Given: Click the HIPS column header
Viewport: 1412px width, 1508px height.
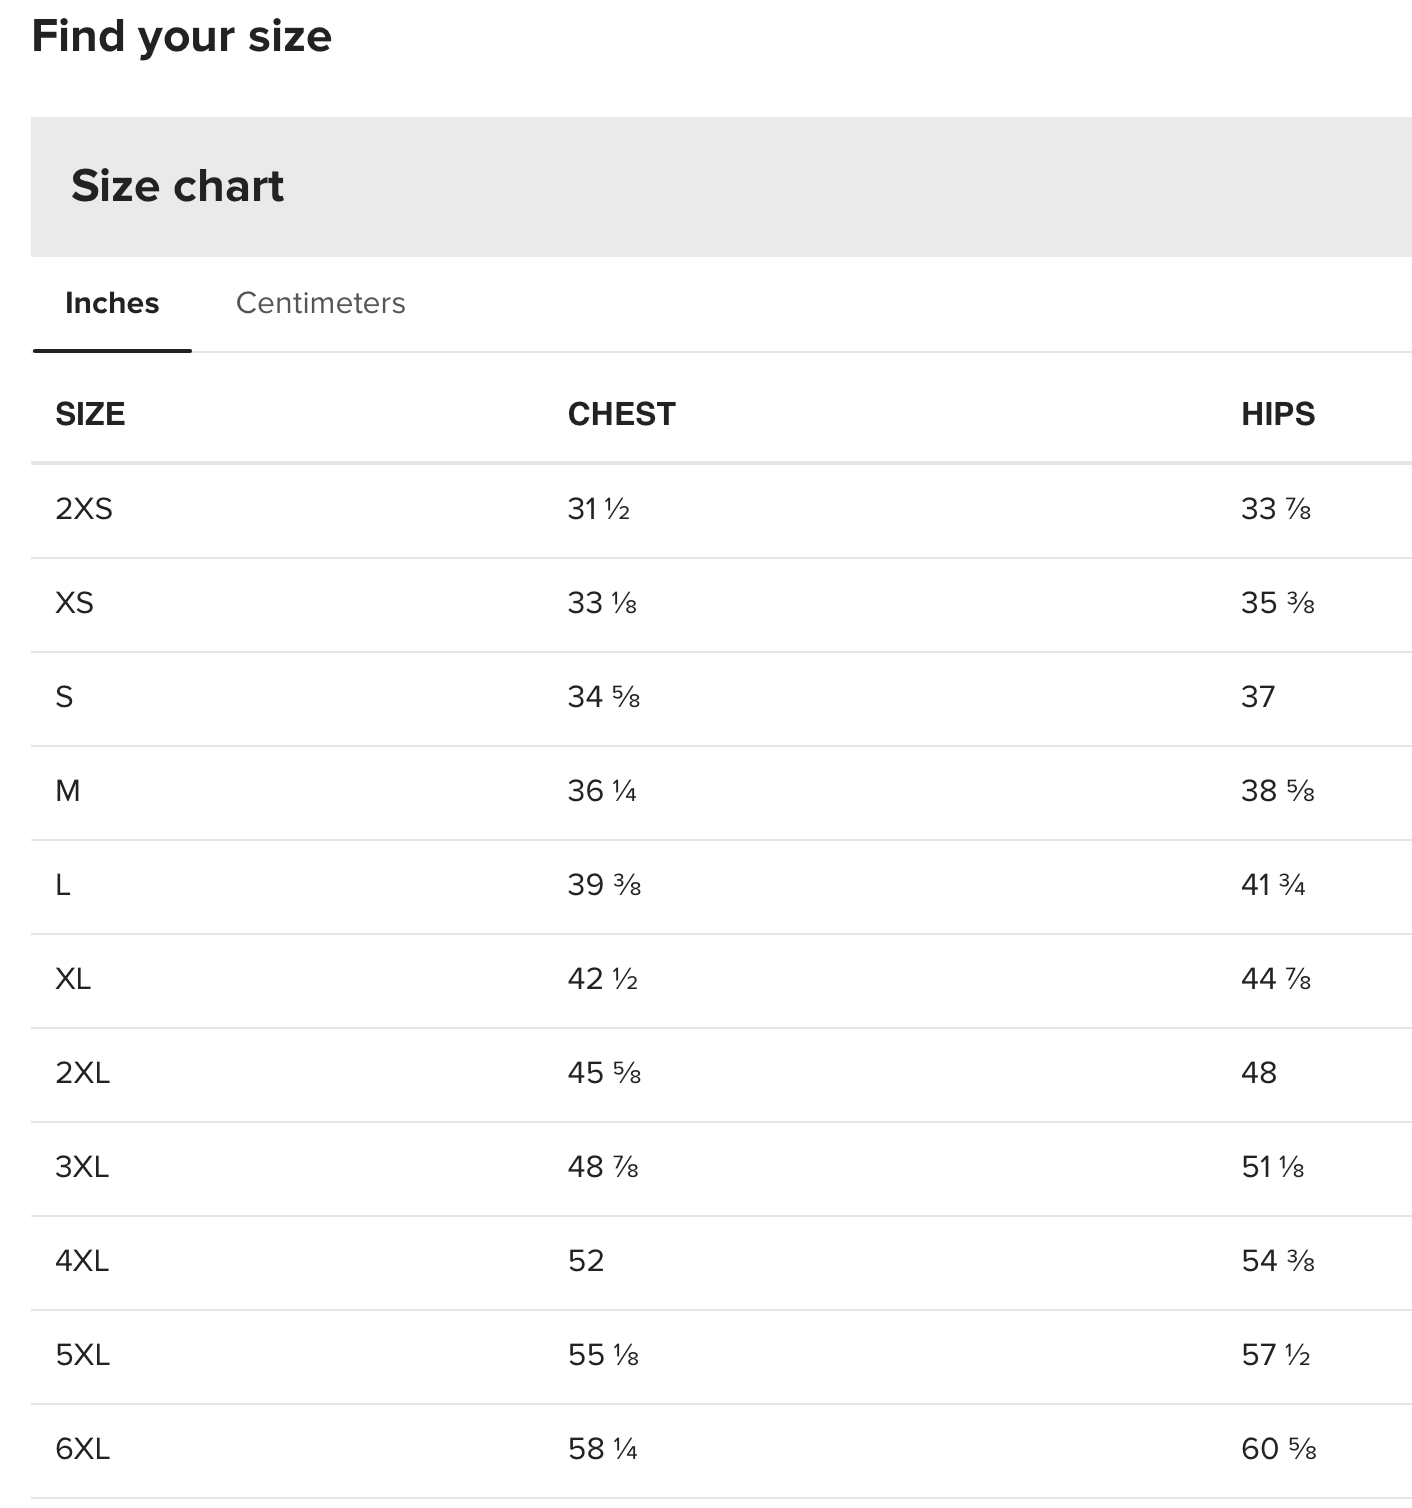Looking at the screenshot, I should 1277,414.
